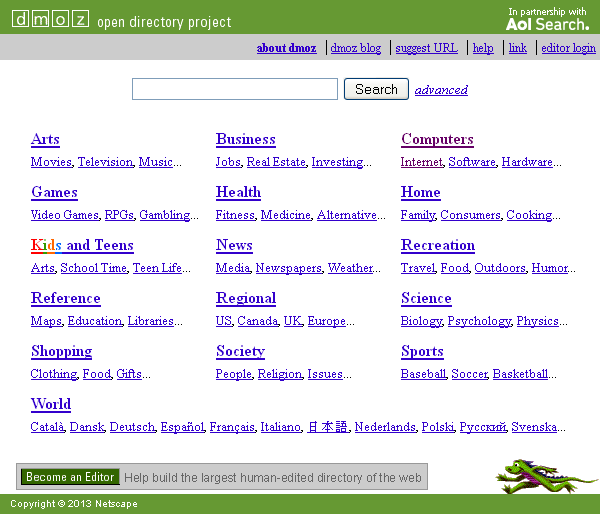The width and height of the screenshot is (600, 515).
Task: Select Canada under Regional
Action: click(258, 321)
